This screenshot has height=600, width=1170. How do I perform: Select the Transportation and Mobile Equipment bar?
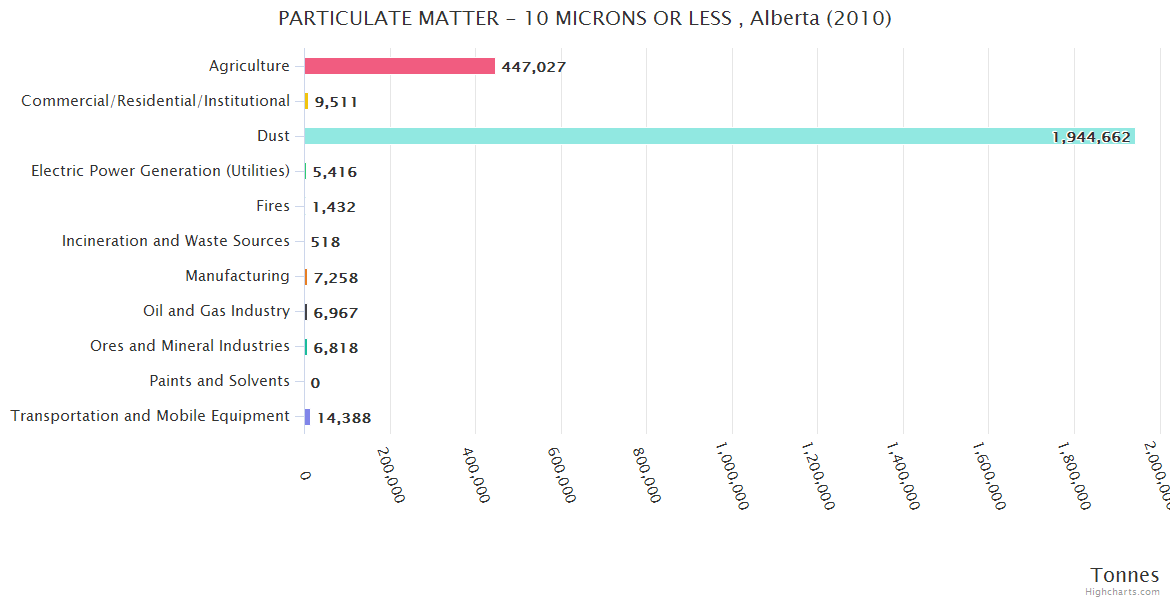pyautogui.click(x=308, y=417)
